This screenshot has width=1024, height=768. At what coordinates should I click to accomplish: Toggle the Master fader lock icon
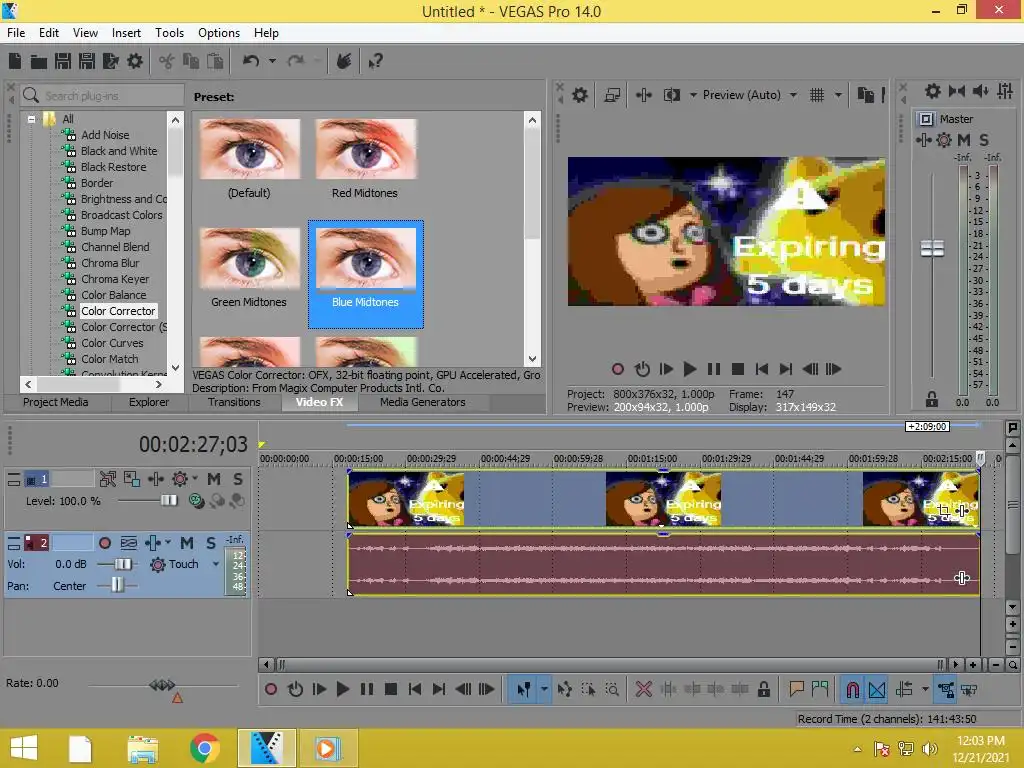932,399
